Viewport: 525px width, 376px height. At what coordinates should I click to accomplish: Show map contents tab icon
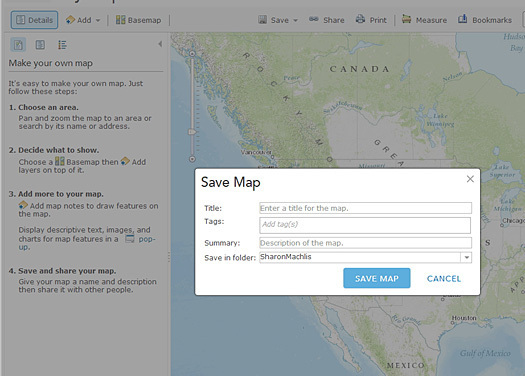coord(40,45)
